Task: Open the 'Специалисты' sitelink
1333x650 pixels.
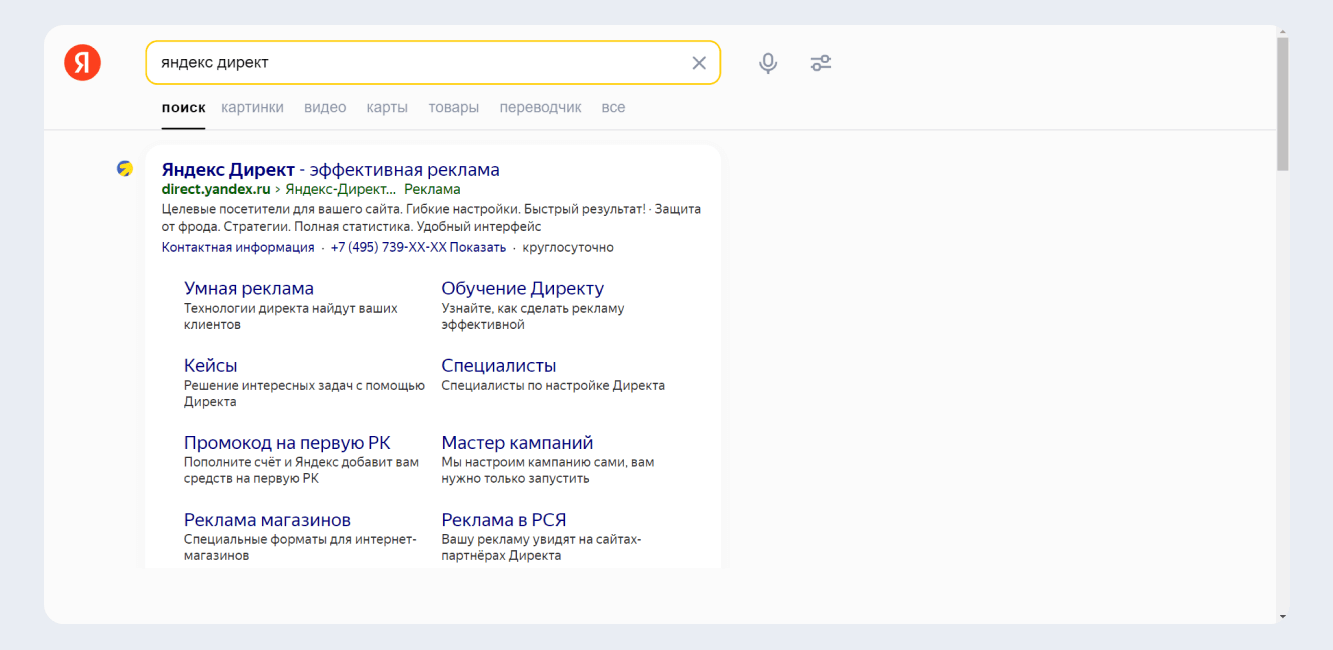Action: coord(499,365)
